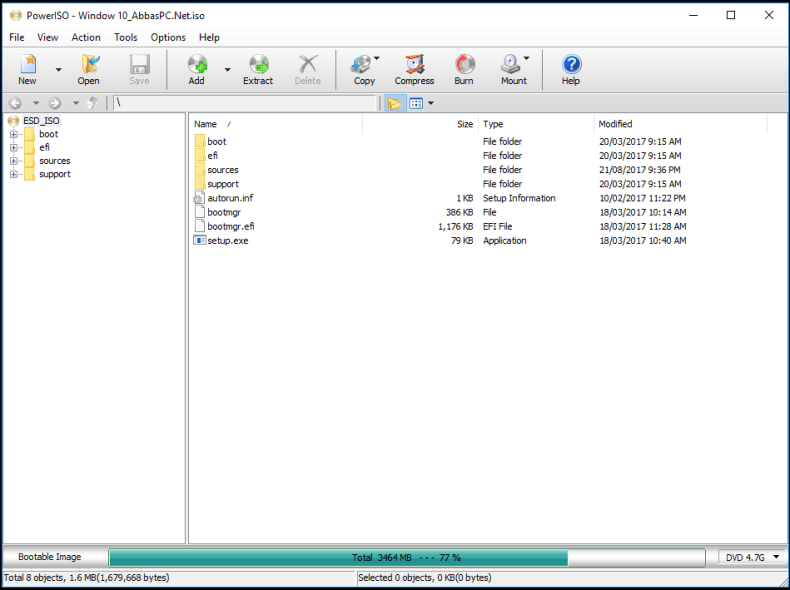Sort by the Modified column header
790x590 pixels.
click(x=681, y=124)
